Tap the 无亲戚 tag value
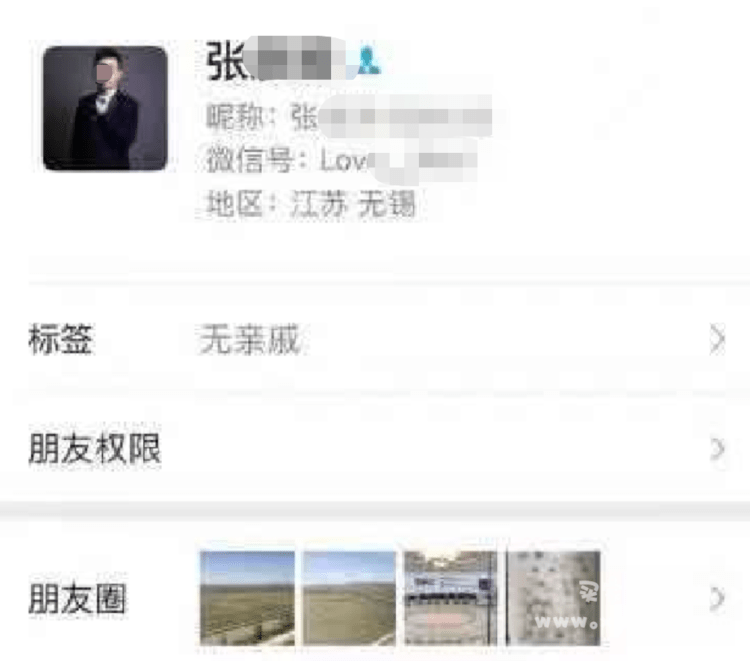750x661 pixels. (250, 339)
